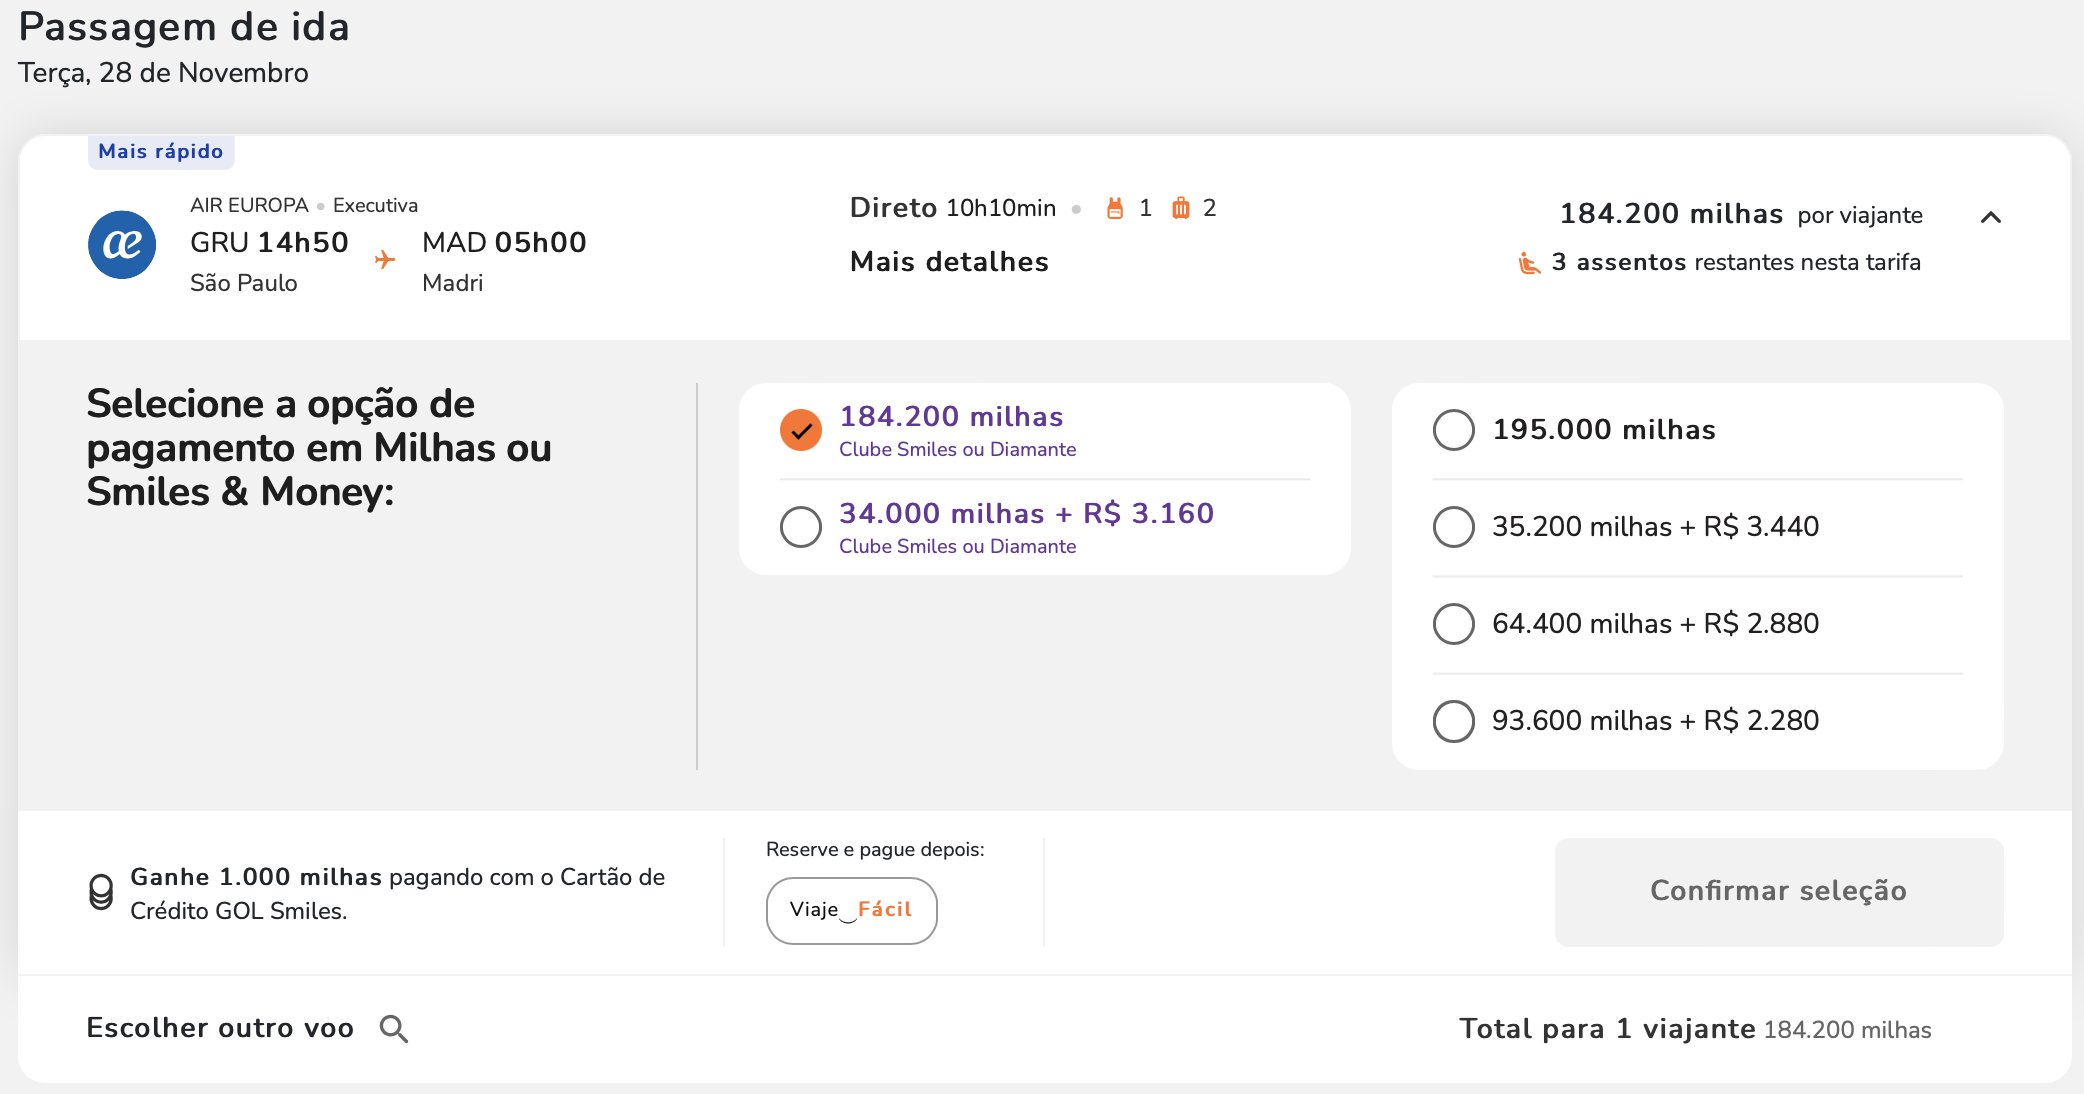Click the remaining seats icon
Image resolution: width=2084 pixels, height=1094 pixels.
[1529, 263]
